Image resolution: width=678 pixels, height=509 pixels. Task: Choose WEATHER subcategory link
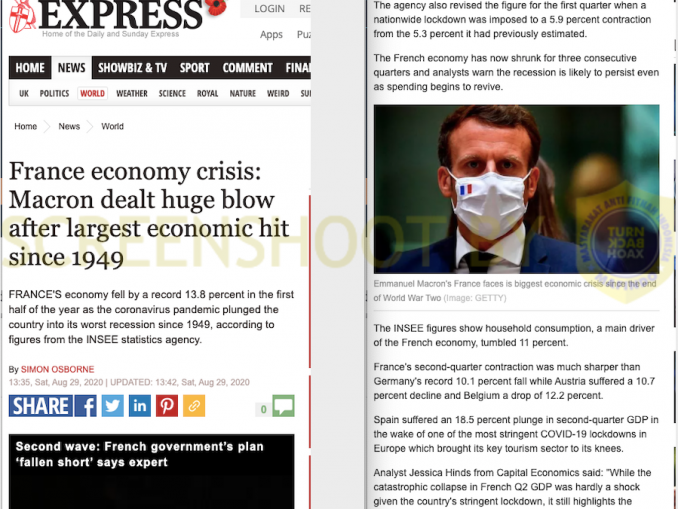tap(132, 93)
